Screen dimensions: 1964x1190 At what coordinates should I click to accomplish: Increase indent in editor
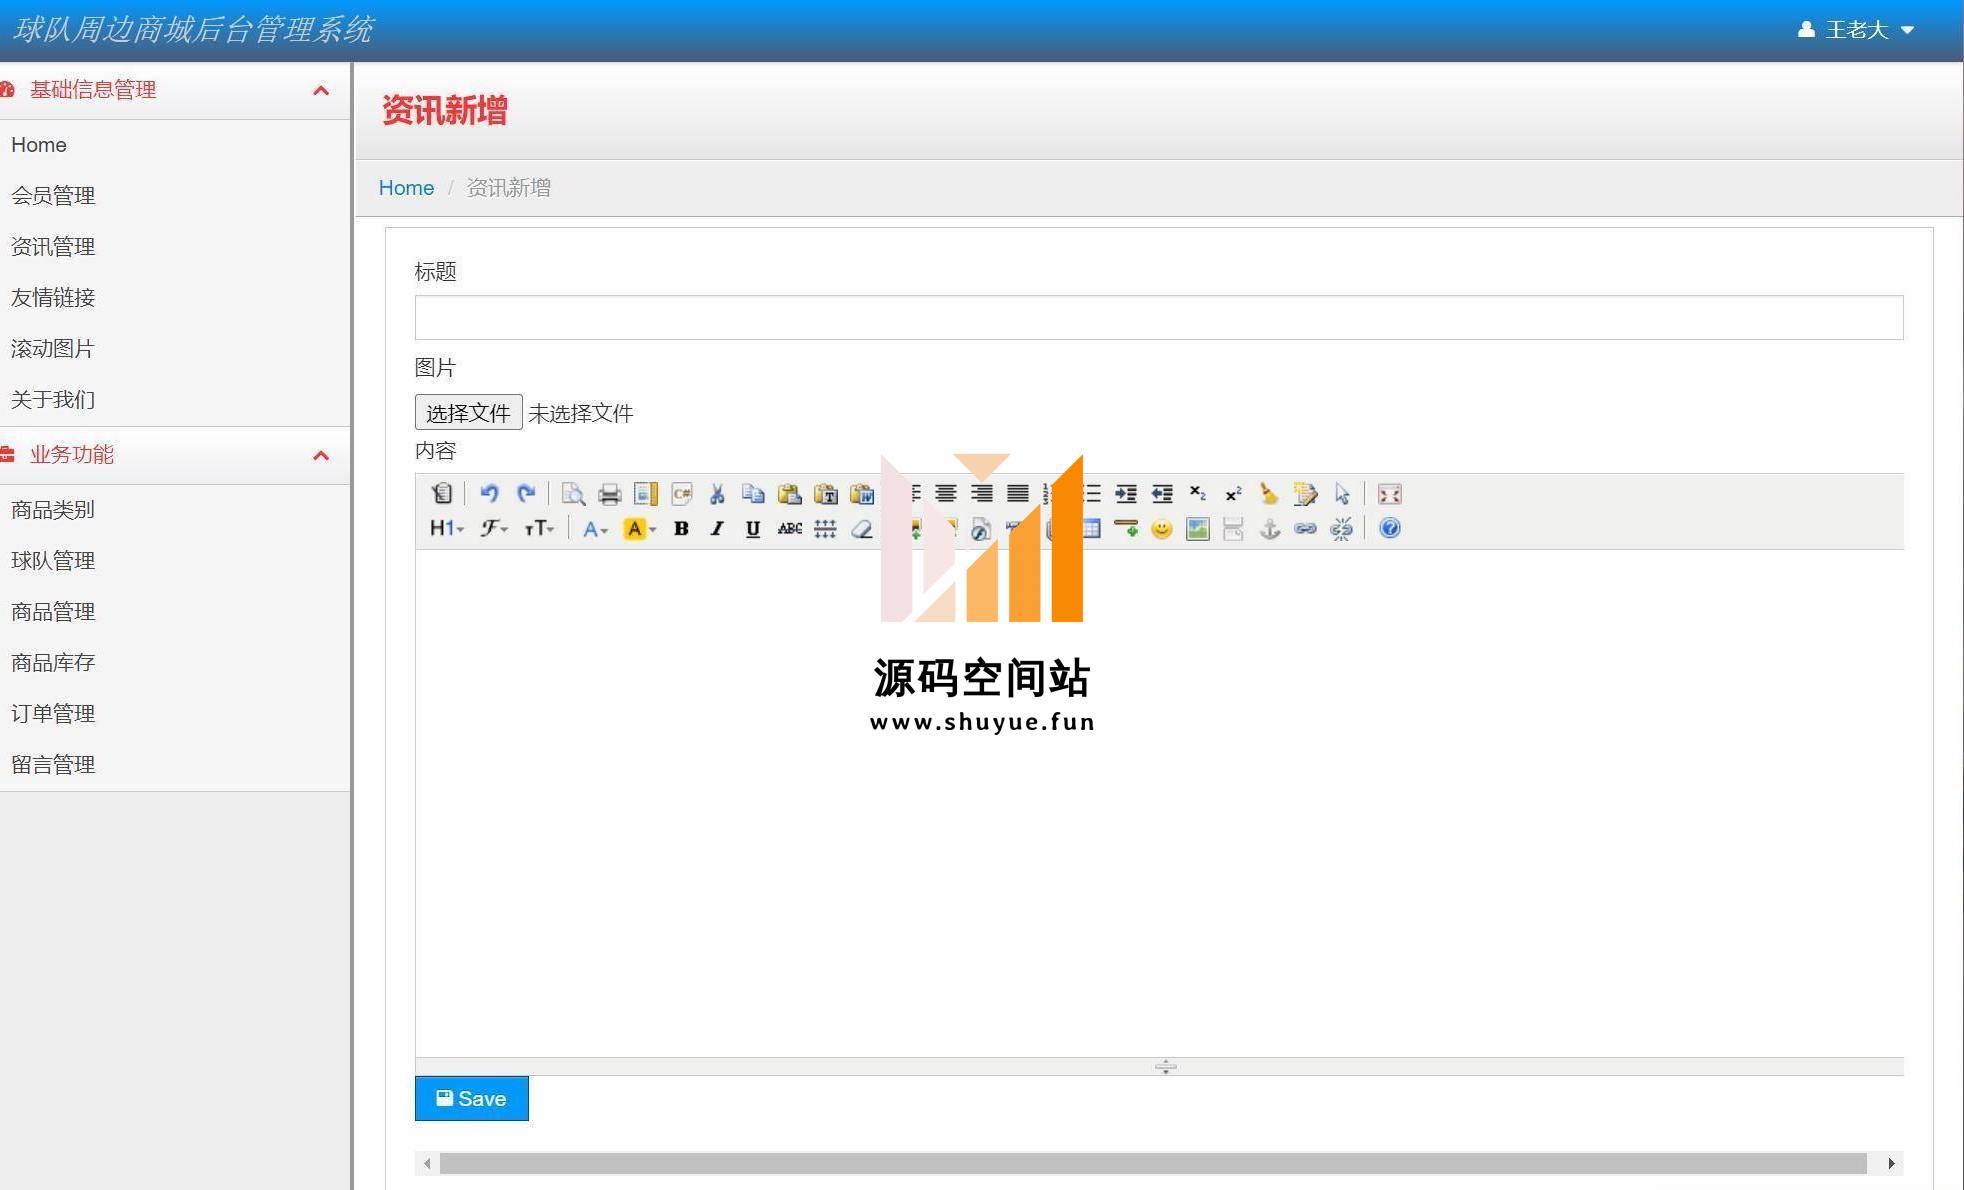tap(1126, 493)
